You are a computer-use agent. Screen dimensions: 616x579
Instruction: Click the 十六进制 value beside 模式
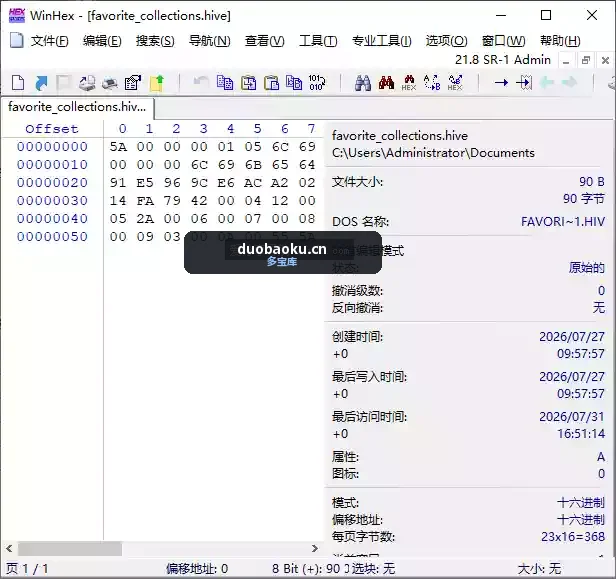pos(581,502)
